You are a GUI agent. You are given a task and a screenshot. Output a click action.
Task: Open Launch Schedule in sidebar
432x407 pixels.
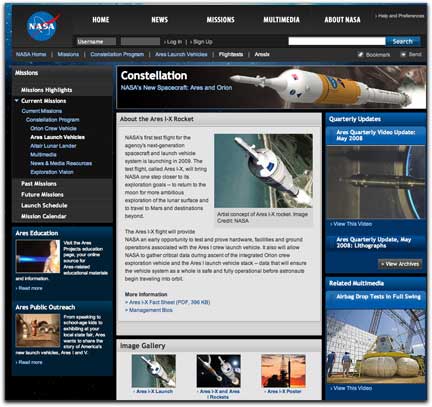44,205
